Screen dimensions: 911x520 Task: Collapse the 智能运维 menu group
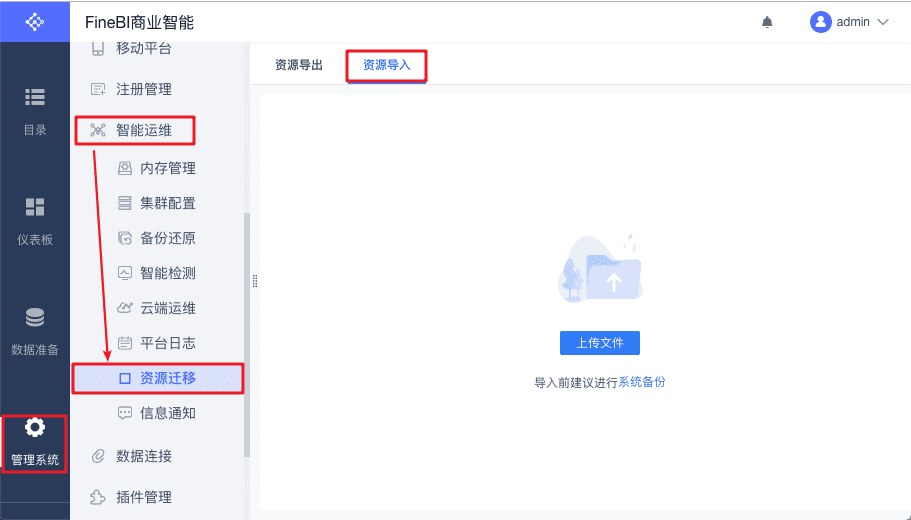point(143,130)
